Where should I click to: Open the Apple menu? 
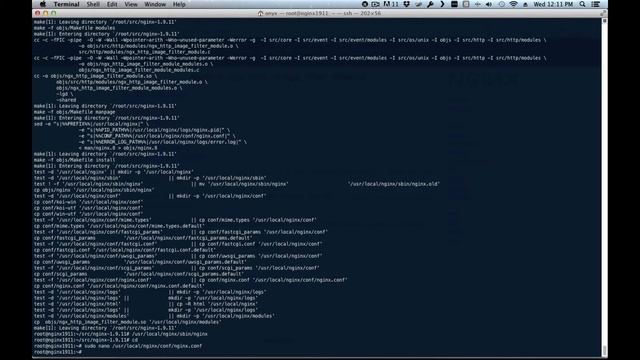(x=42, y=4)
